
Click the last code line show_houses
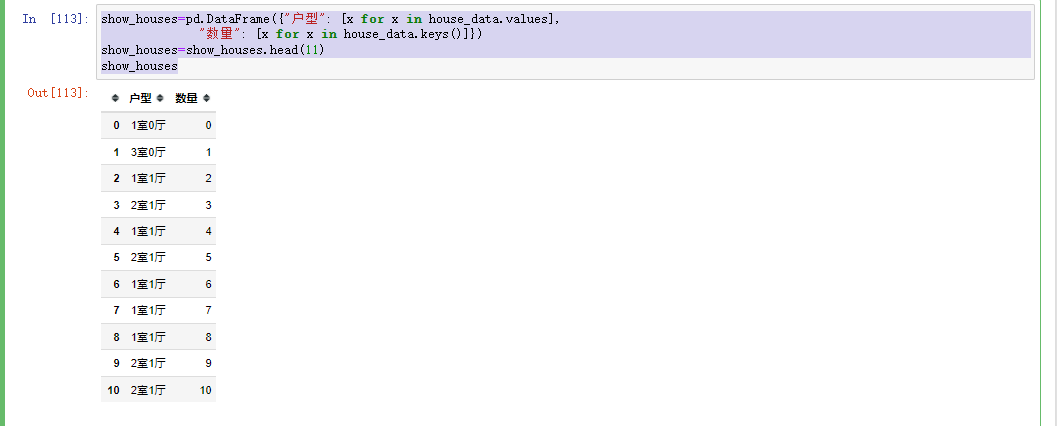pyautogui.click(x=140, y=66)
